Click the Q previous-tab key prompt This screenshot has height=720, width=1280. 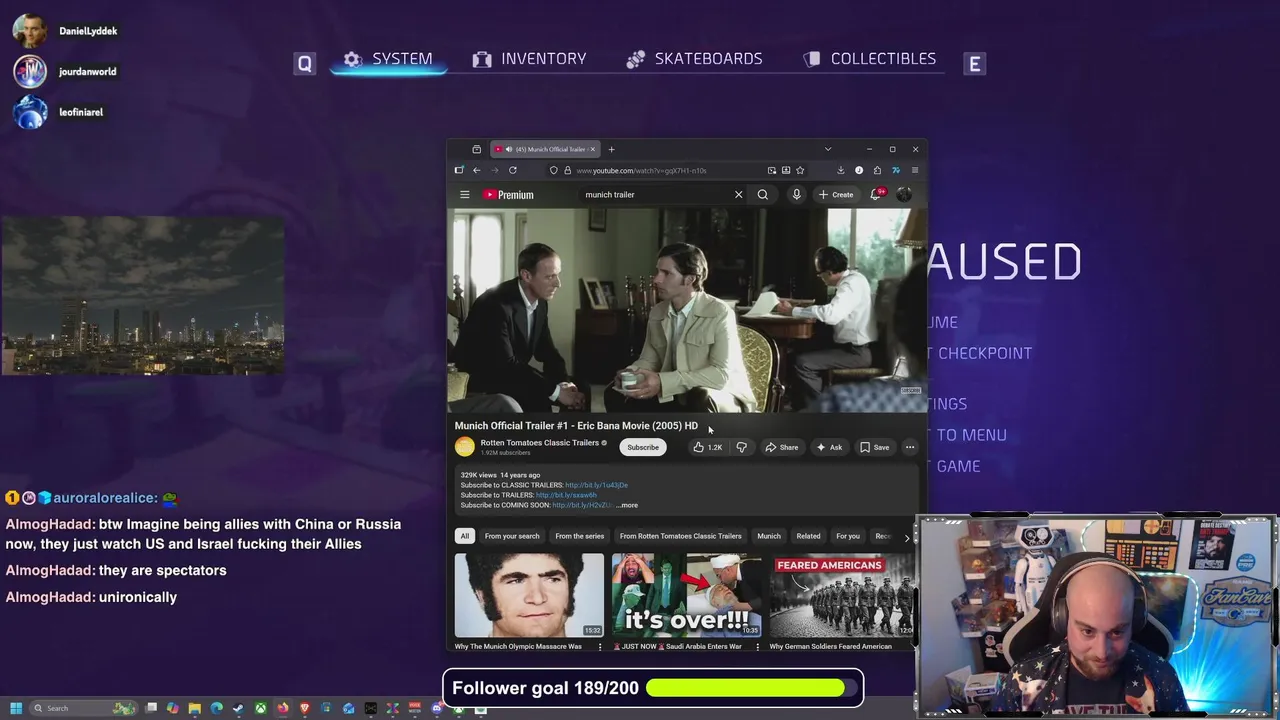(x=305, y=64)
